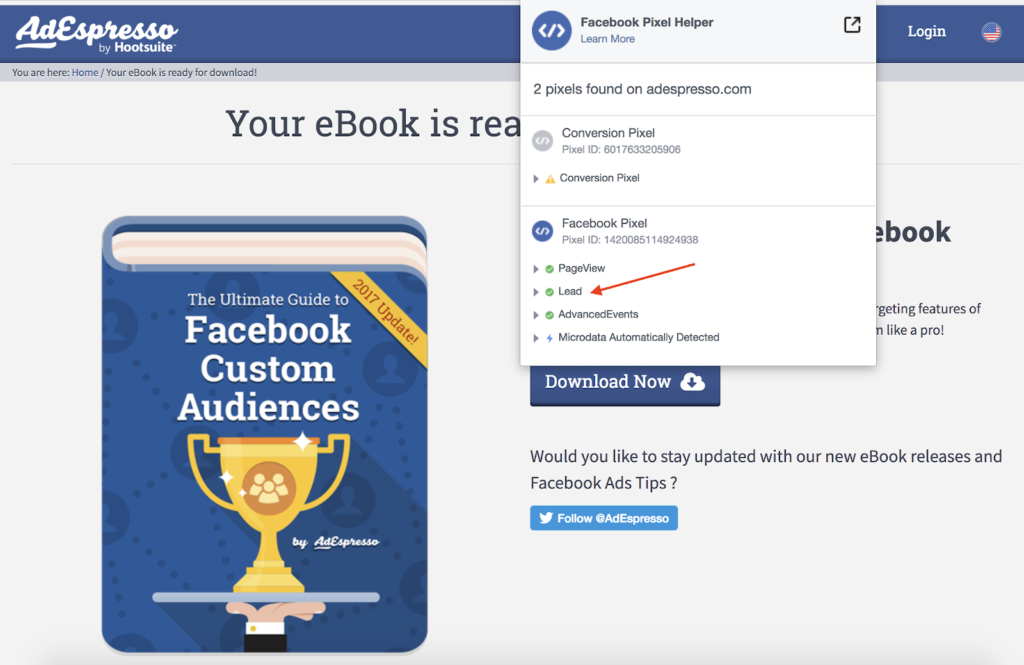Viewport: 1024px width, 665px height.
Task: Click 'Microdata Automatically Detected' label
Action: point(639,337)
